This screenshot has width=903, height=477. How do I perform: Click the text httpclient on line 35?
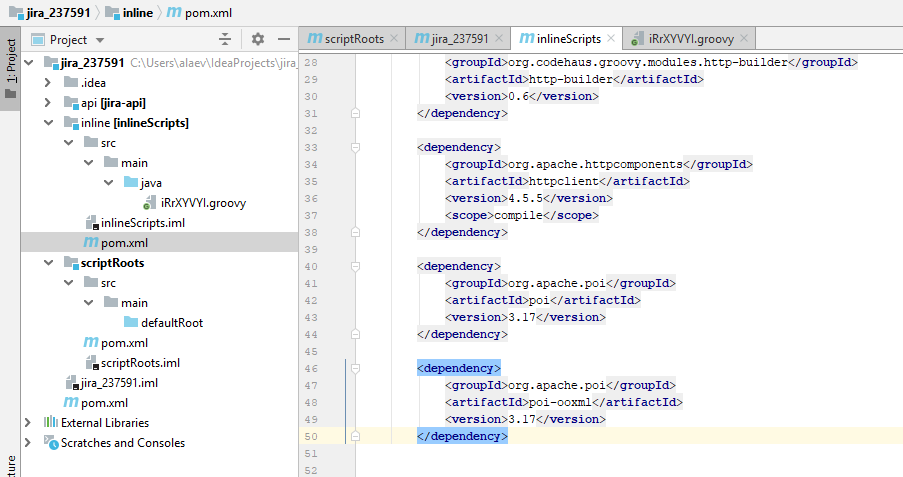pos(564,181)
